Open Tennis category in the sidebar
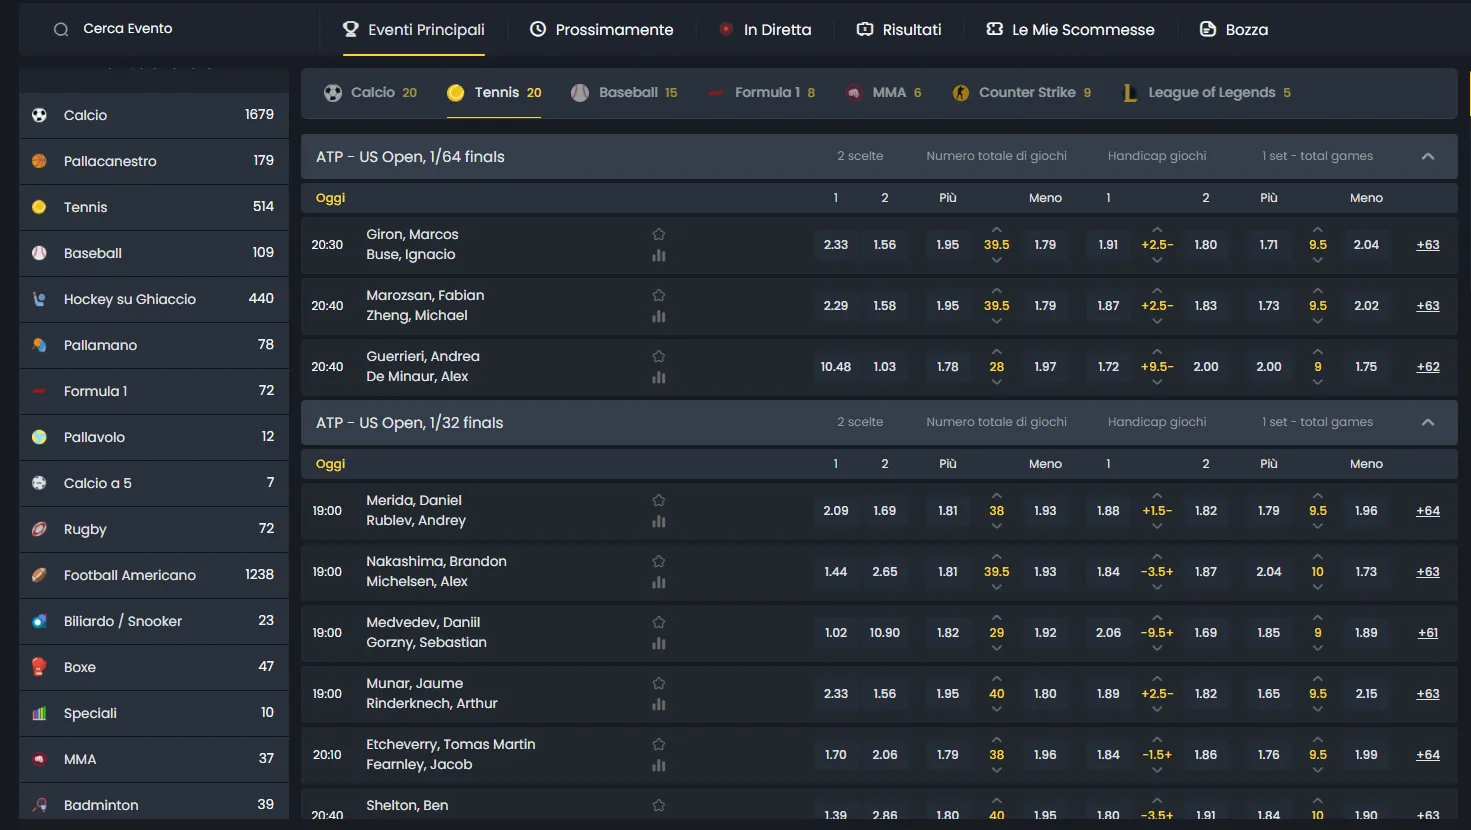This screenshot has width=1471, height=830. (154, 207)
